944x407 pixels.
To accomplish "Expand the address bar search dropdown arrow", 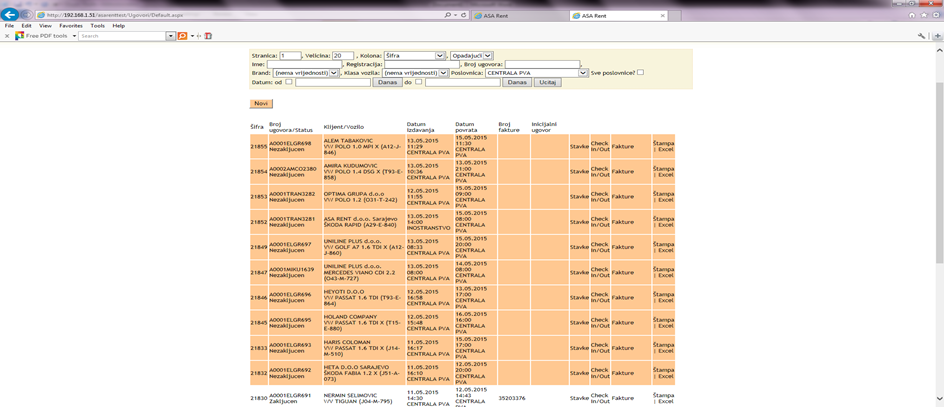I will click(x=456, y=15).
